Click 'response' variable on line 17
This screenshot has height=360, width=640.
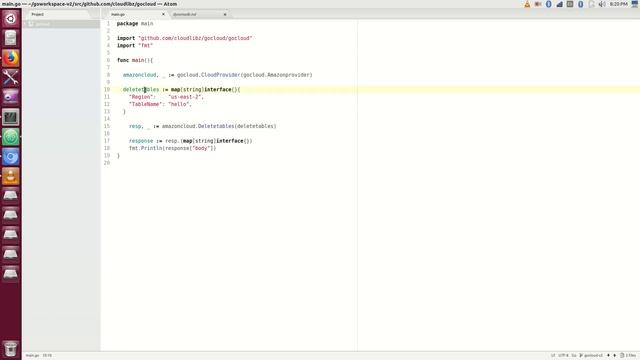[141, 141]
